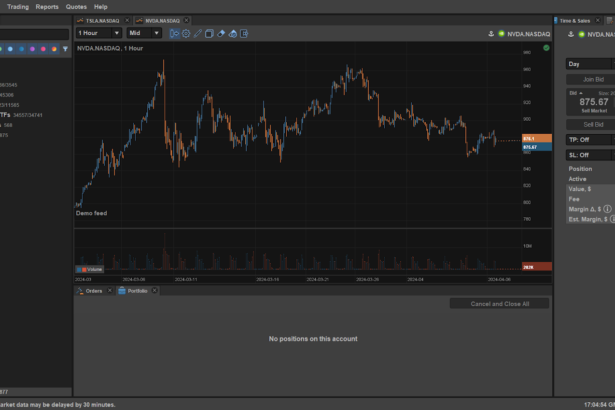
Task: Click the copy objects icon in chart toolbar
Action: point(209,33)
